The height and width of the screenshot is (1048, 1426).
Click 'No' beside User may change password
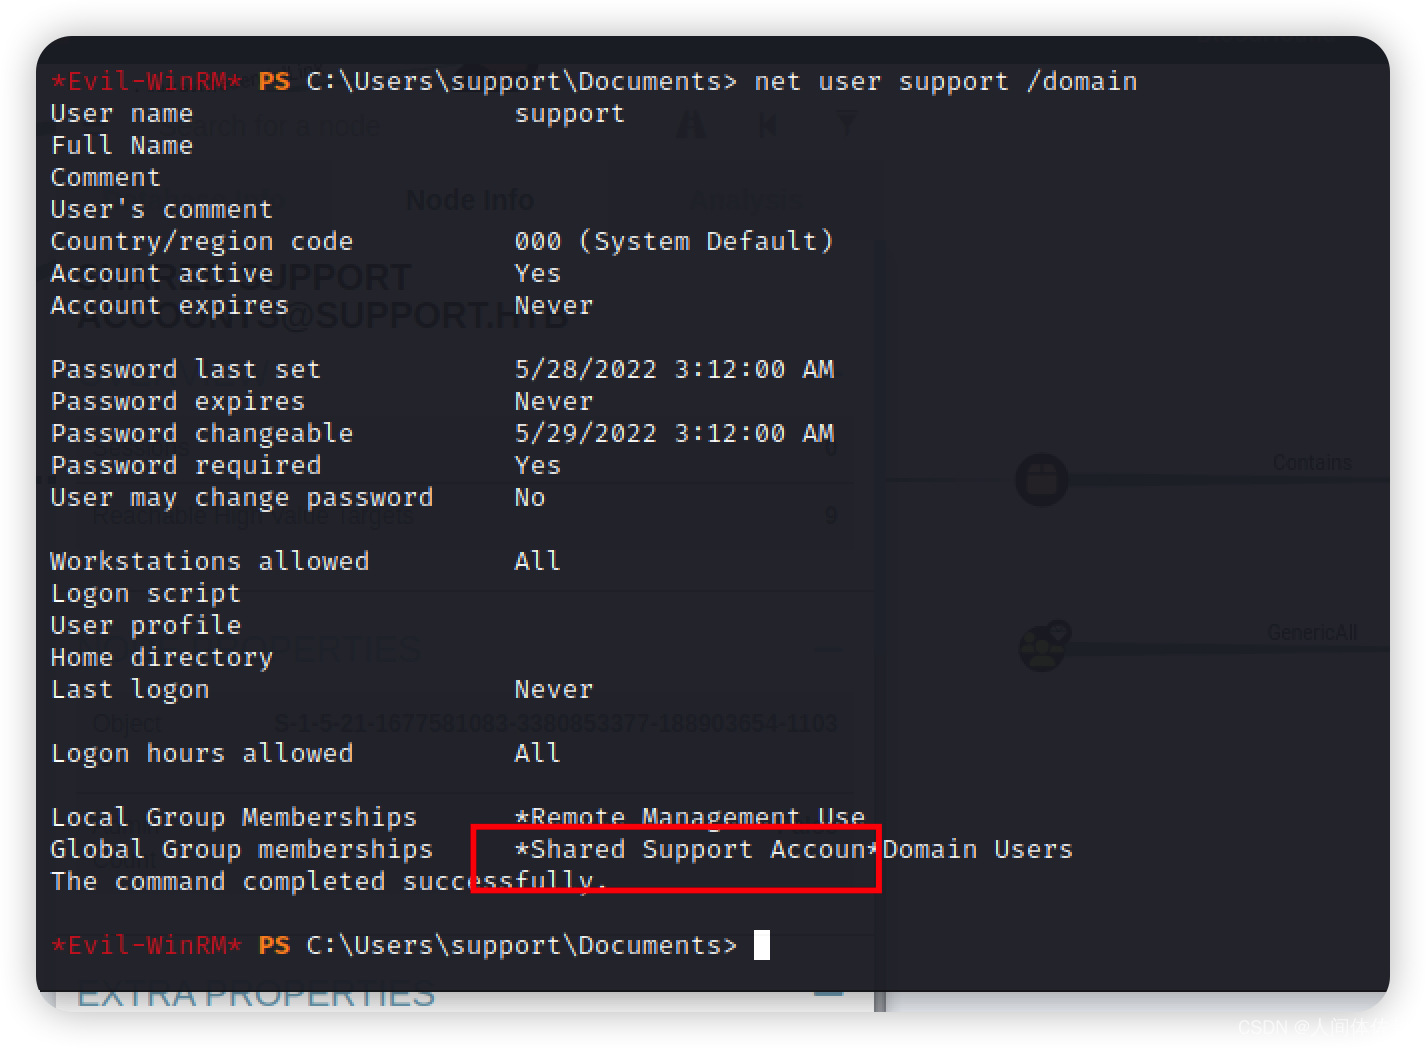[530, 497]
